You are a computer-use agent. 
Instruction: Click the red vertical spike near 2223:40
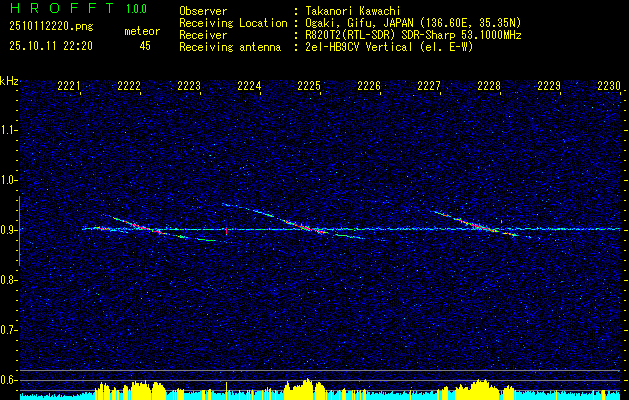coord(227,231)
